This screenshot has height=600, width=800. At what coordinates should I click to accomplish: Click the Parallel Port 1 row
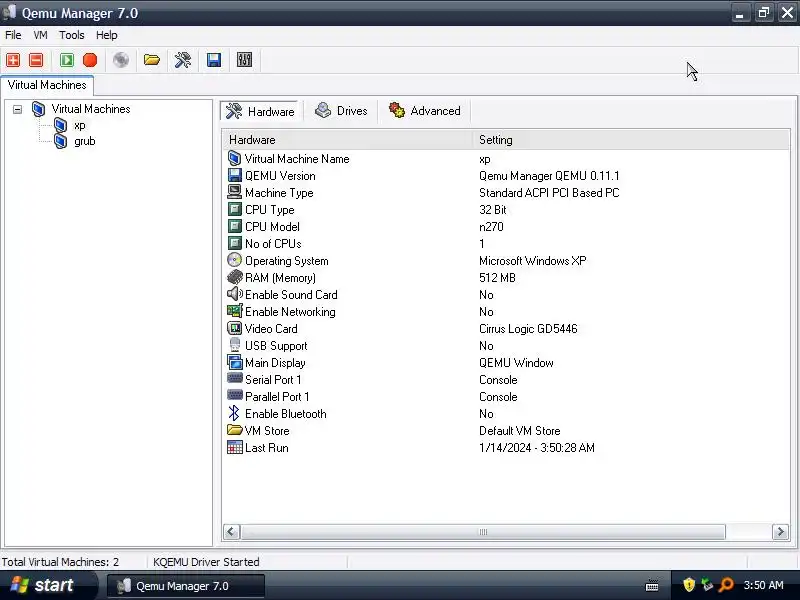click(x=506, y=396)
